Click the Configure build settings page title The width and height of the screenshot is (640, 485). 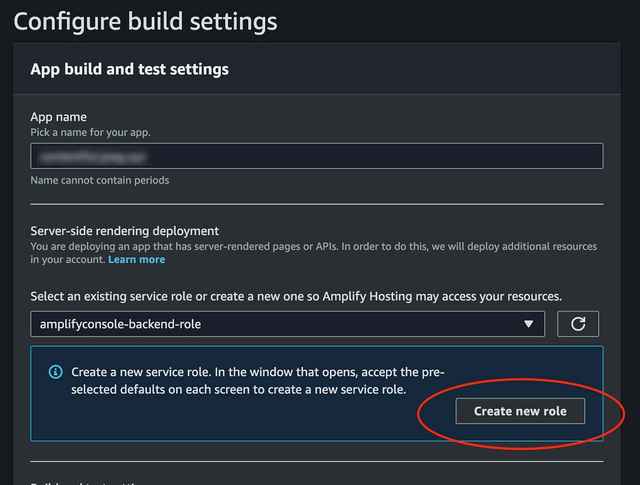click(x=145, y=22)
